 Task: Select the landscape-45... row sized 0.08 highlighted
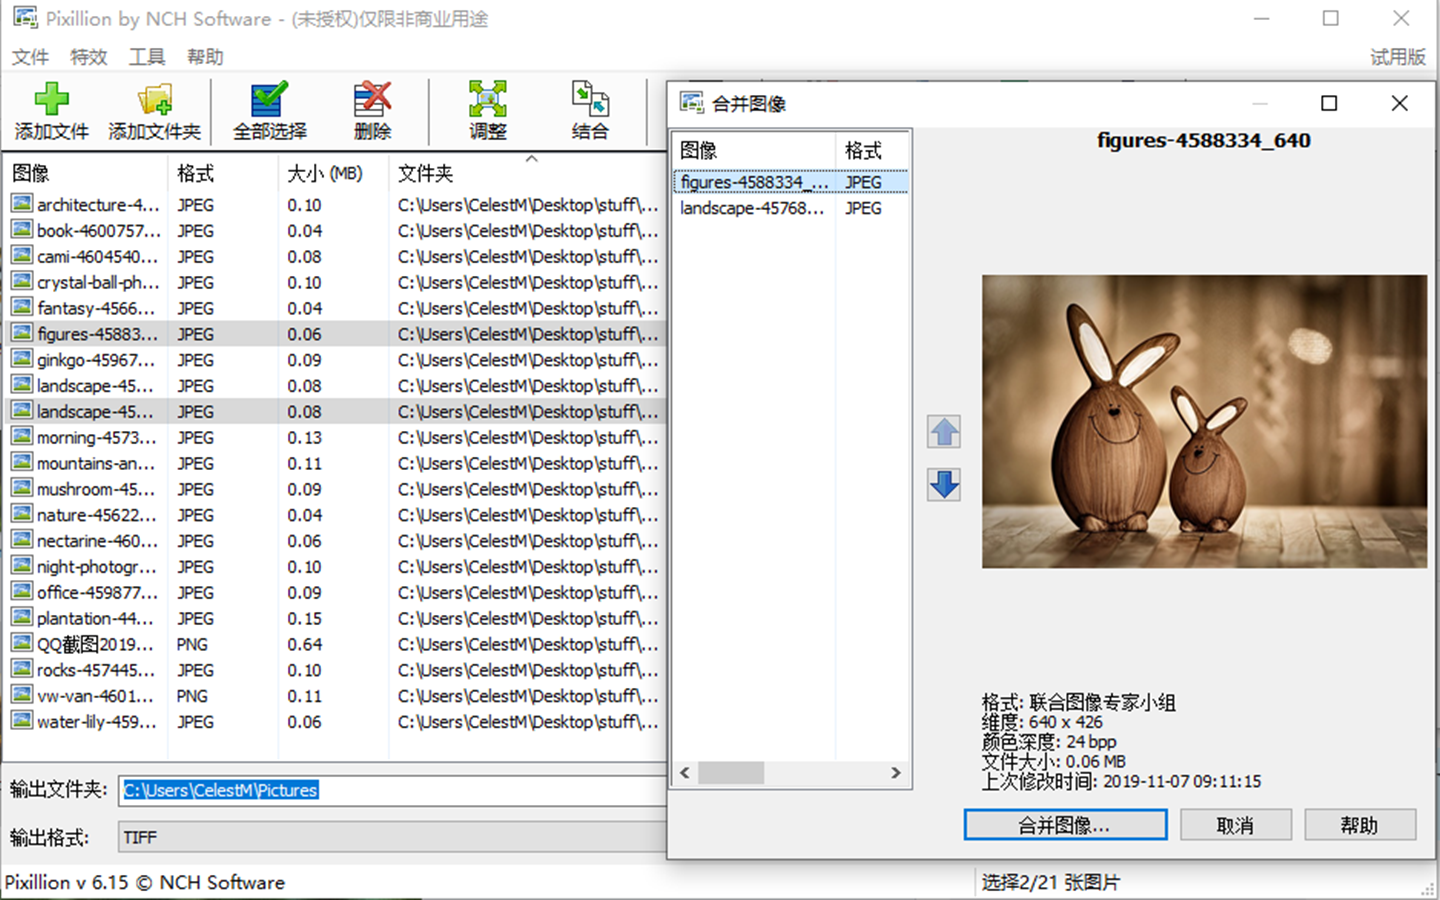[334, 411]
